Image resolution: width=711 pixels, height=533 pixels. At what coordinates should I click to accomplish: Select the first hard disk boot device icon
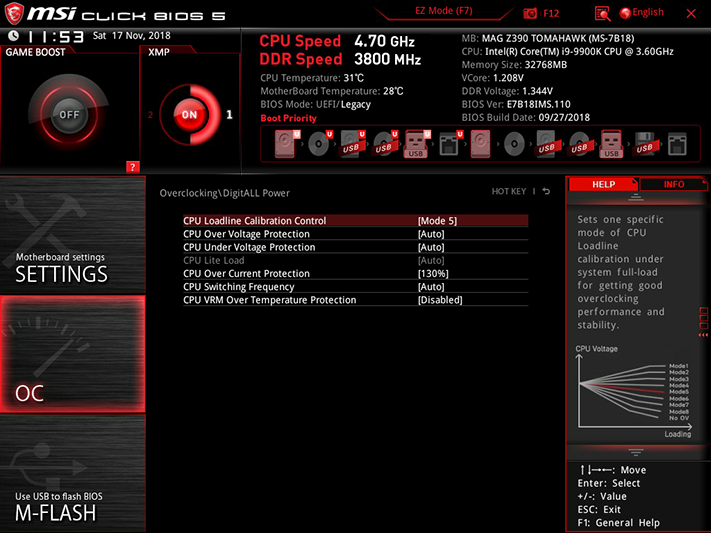coord(285,144)
